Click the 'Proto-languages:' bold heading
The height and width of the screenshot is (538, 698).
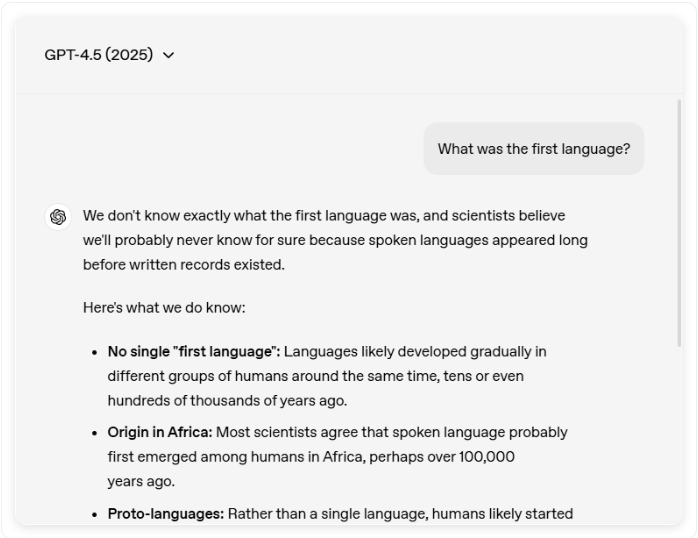[x=166, y=514]
